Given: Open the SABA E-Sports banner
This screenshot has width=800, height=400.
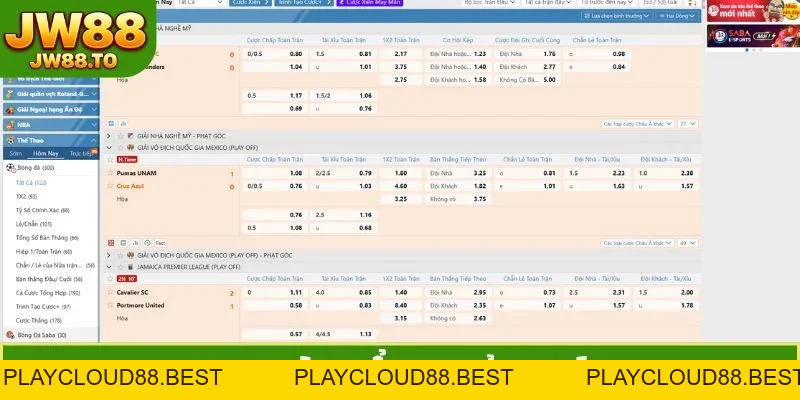Looking at the screenshot, I should tap(752, 36).
